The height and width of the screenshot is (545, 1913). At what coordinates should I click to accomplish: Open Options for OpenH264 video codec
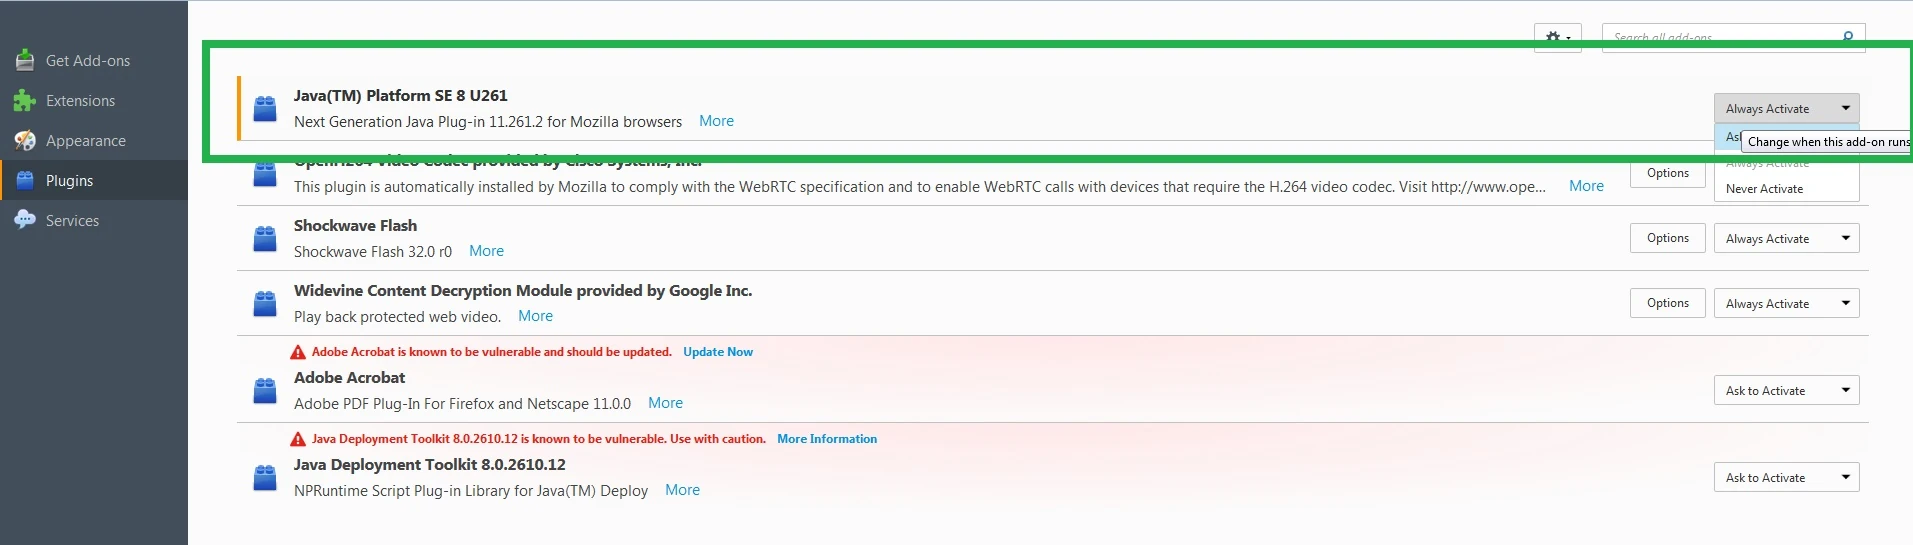pos(1667,173)
